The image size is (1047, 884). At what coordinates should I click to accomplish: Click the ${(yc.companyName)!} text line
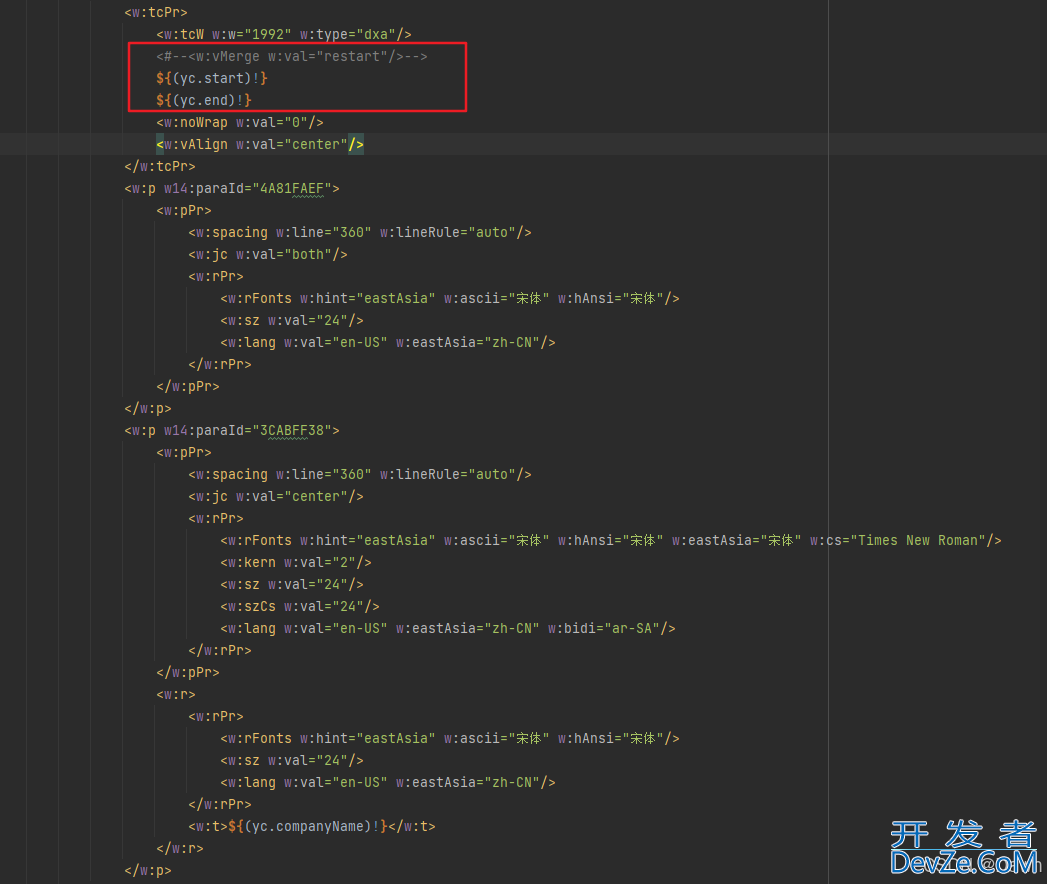coord(312,826)
